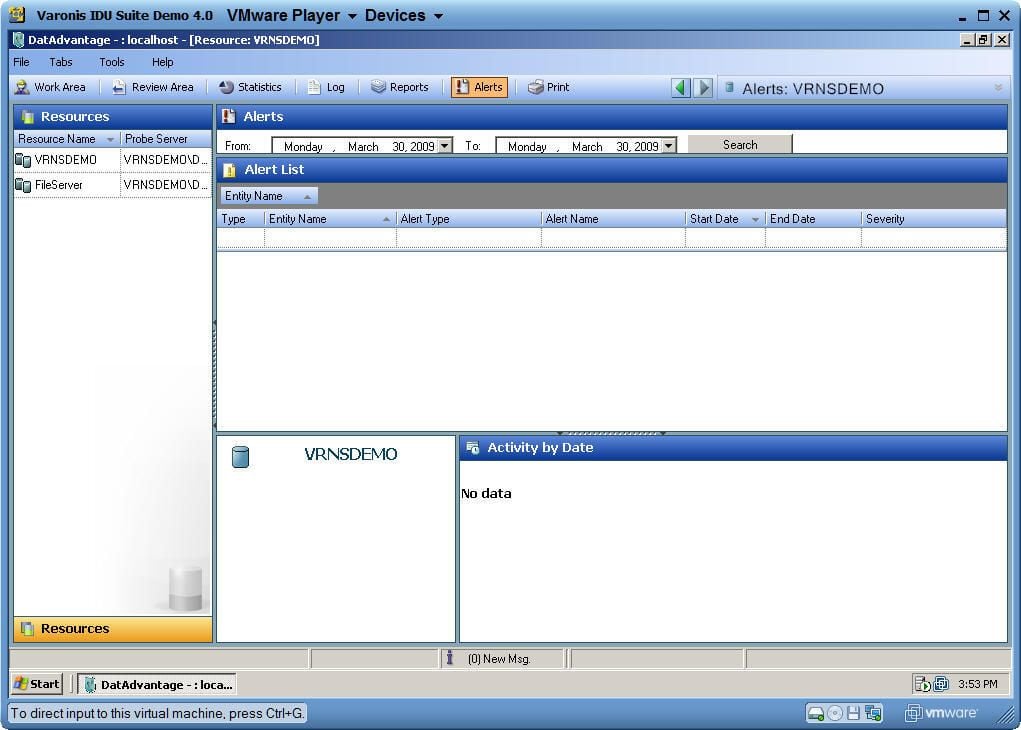
Task: Sort by Resource Name column header
Action: point(66,139)
